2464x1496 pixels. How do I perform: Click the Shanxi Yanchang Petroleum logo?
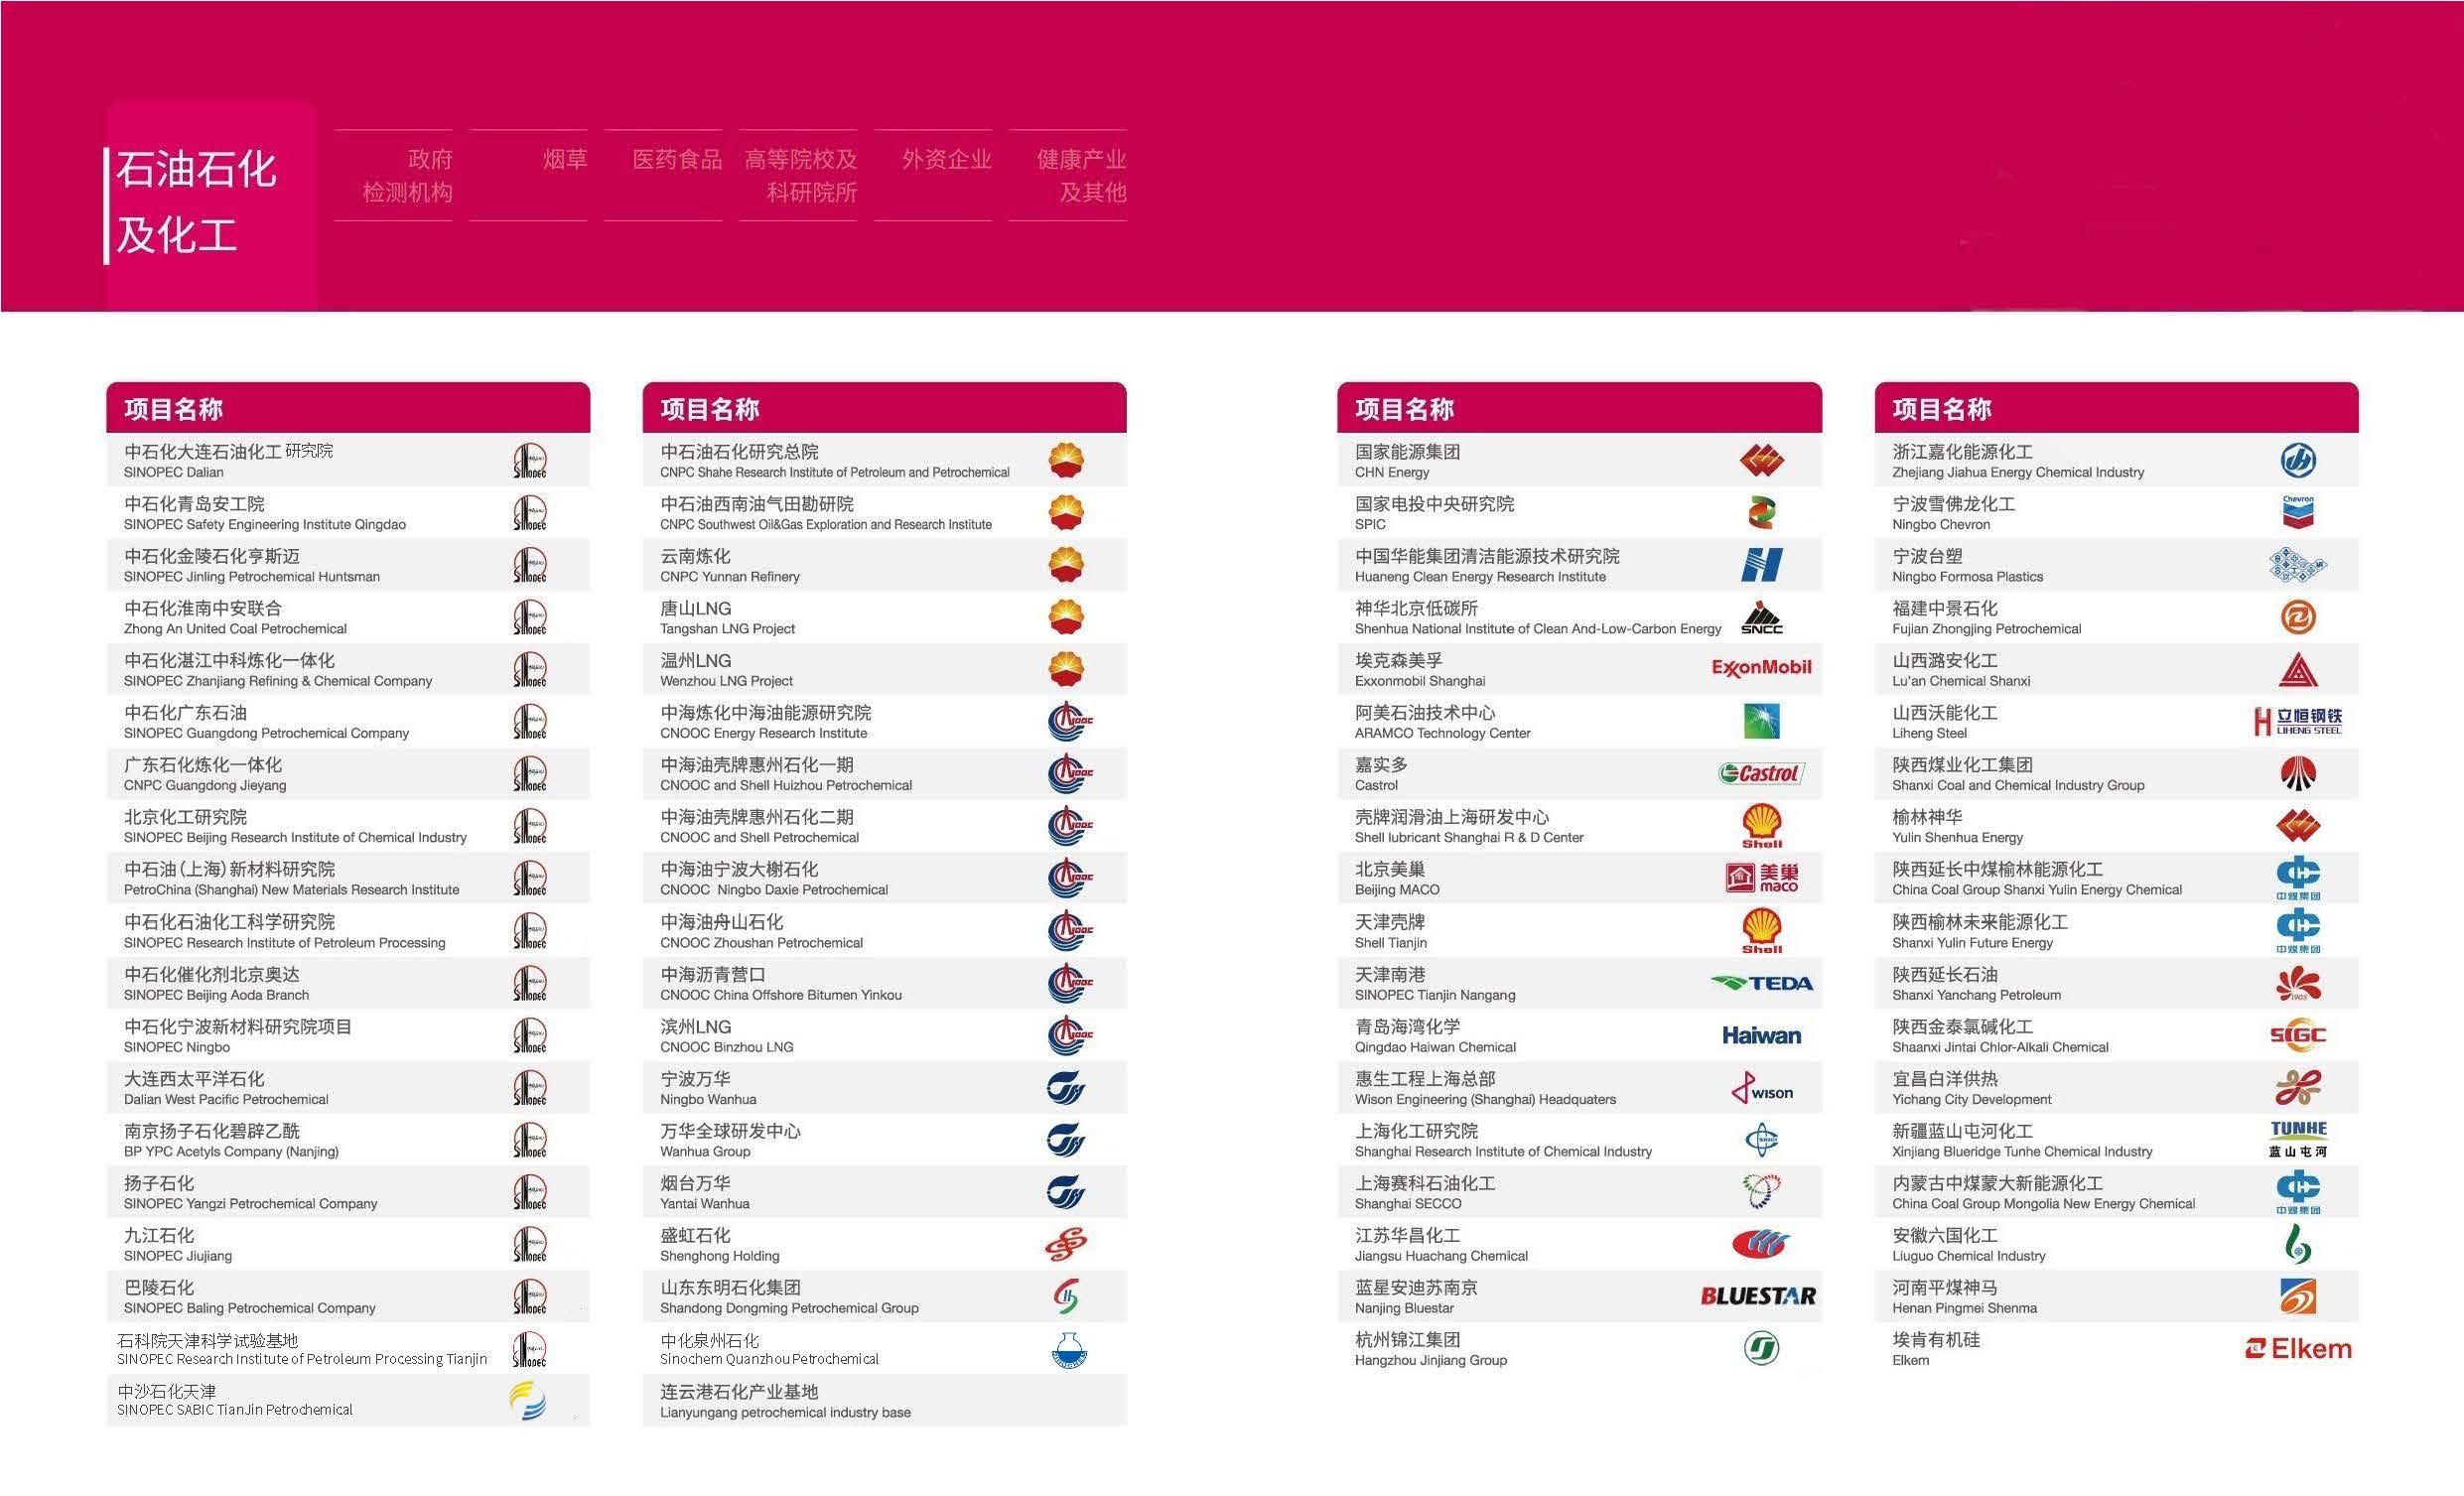2298,983
